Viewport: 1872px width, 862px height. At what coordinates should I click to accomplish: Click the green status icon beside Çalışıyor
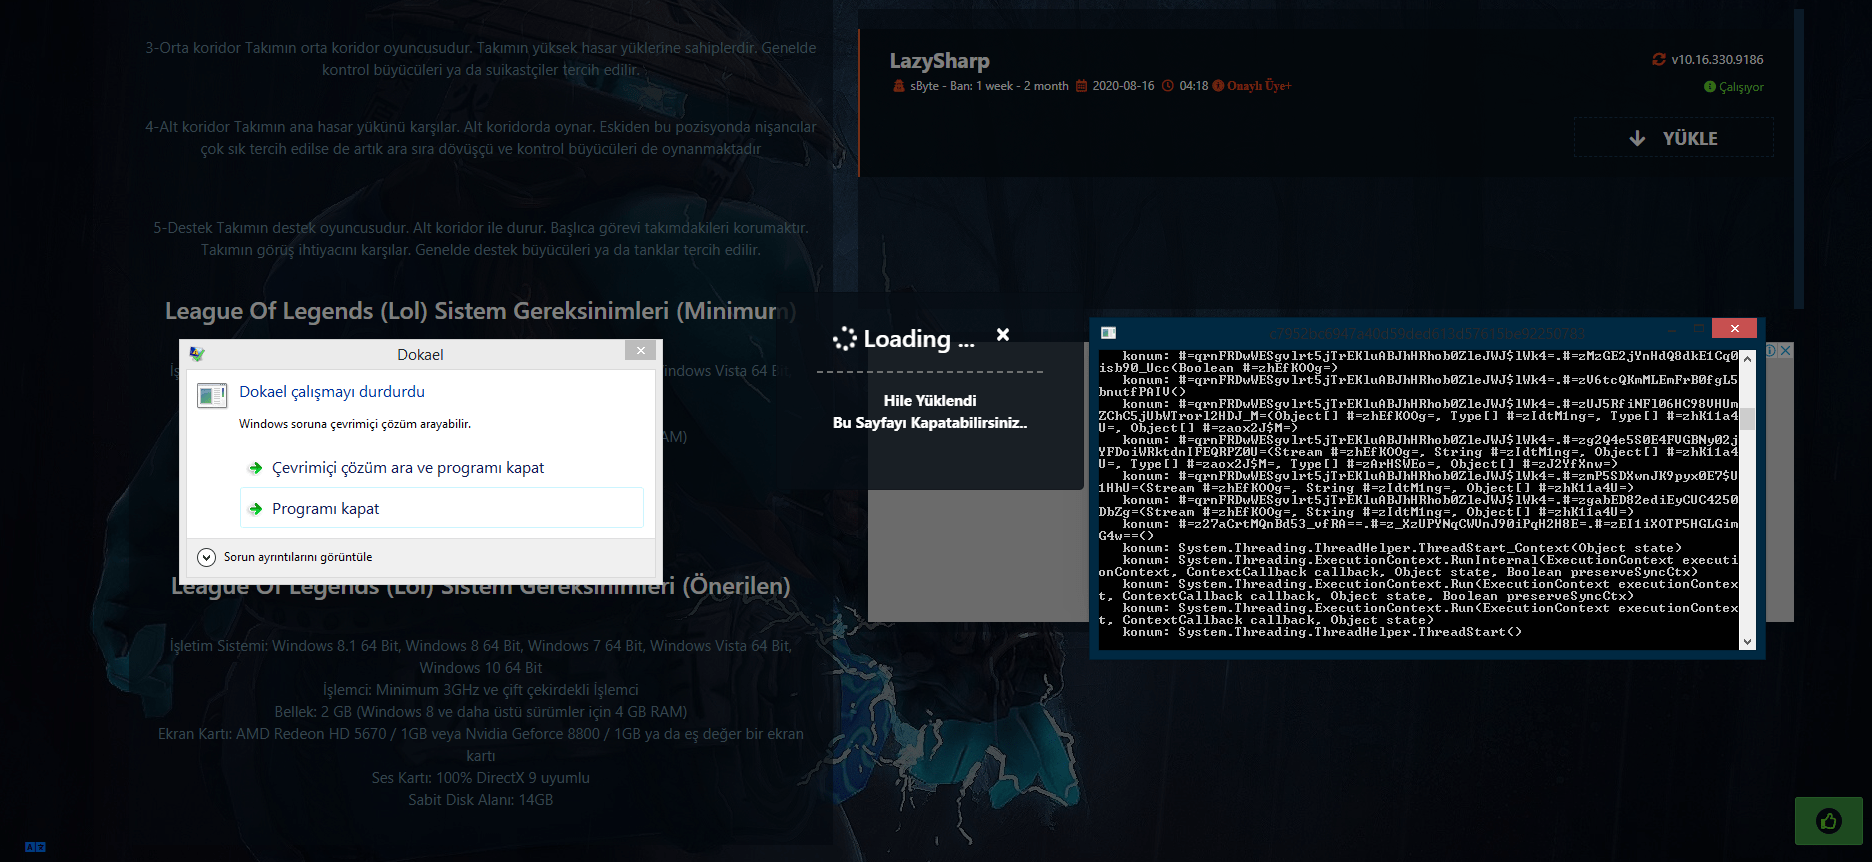pos(1709,87)
